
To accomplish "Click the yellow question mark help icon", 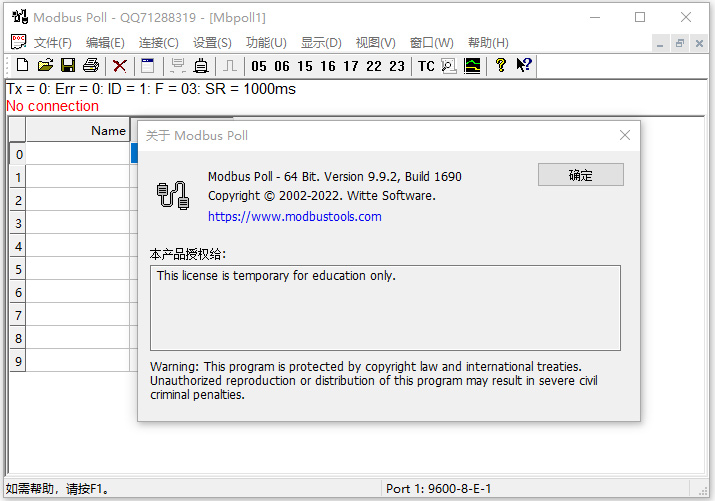I will (x=501, y=65).
